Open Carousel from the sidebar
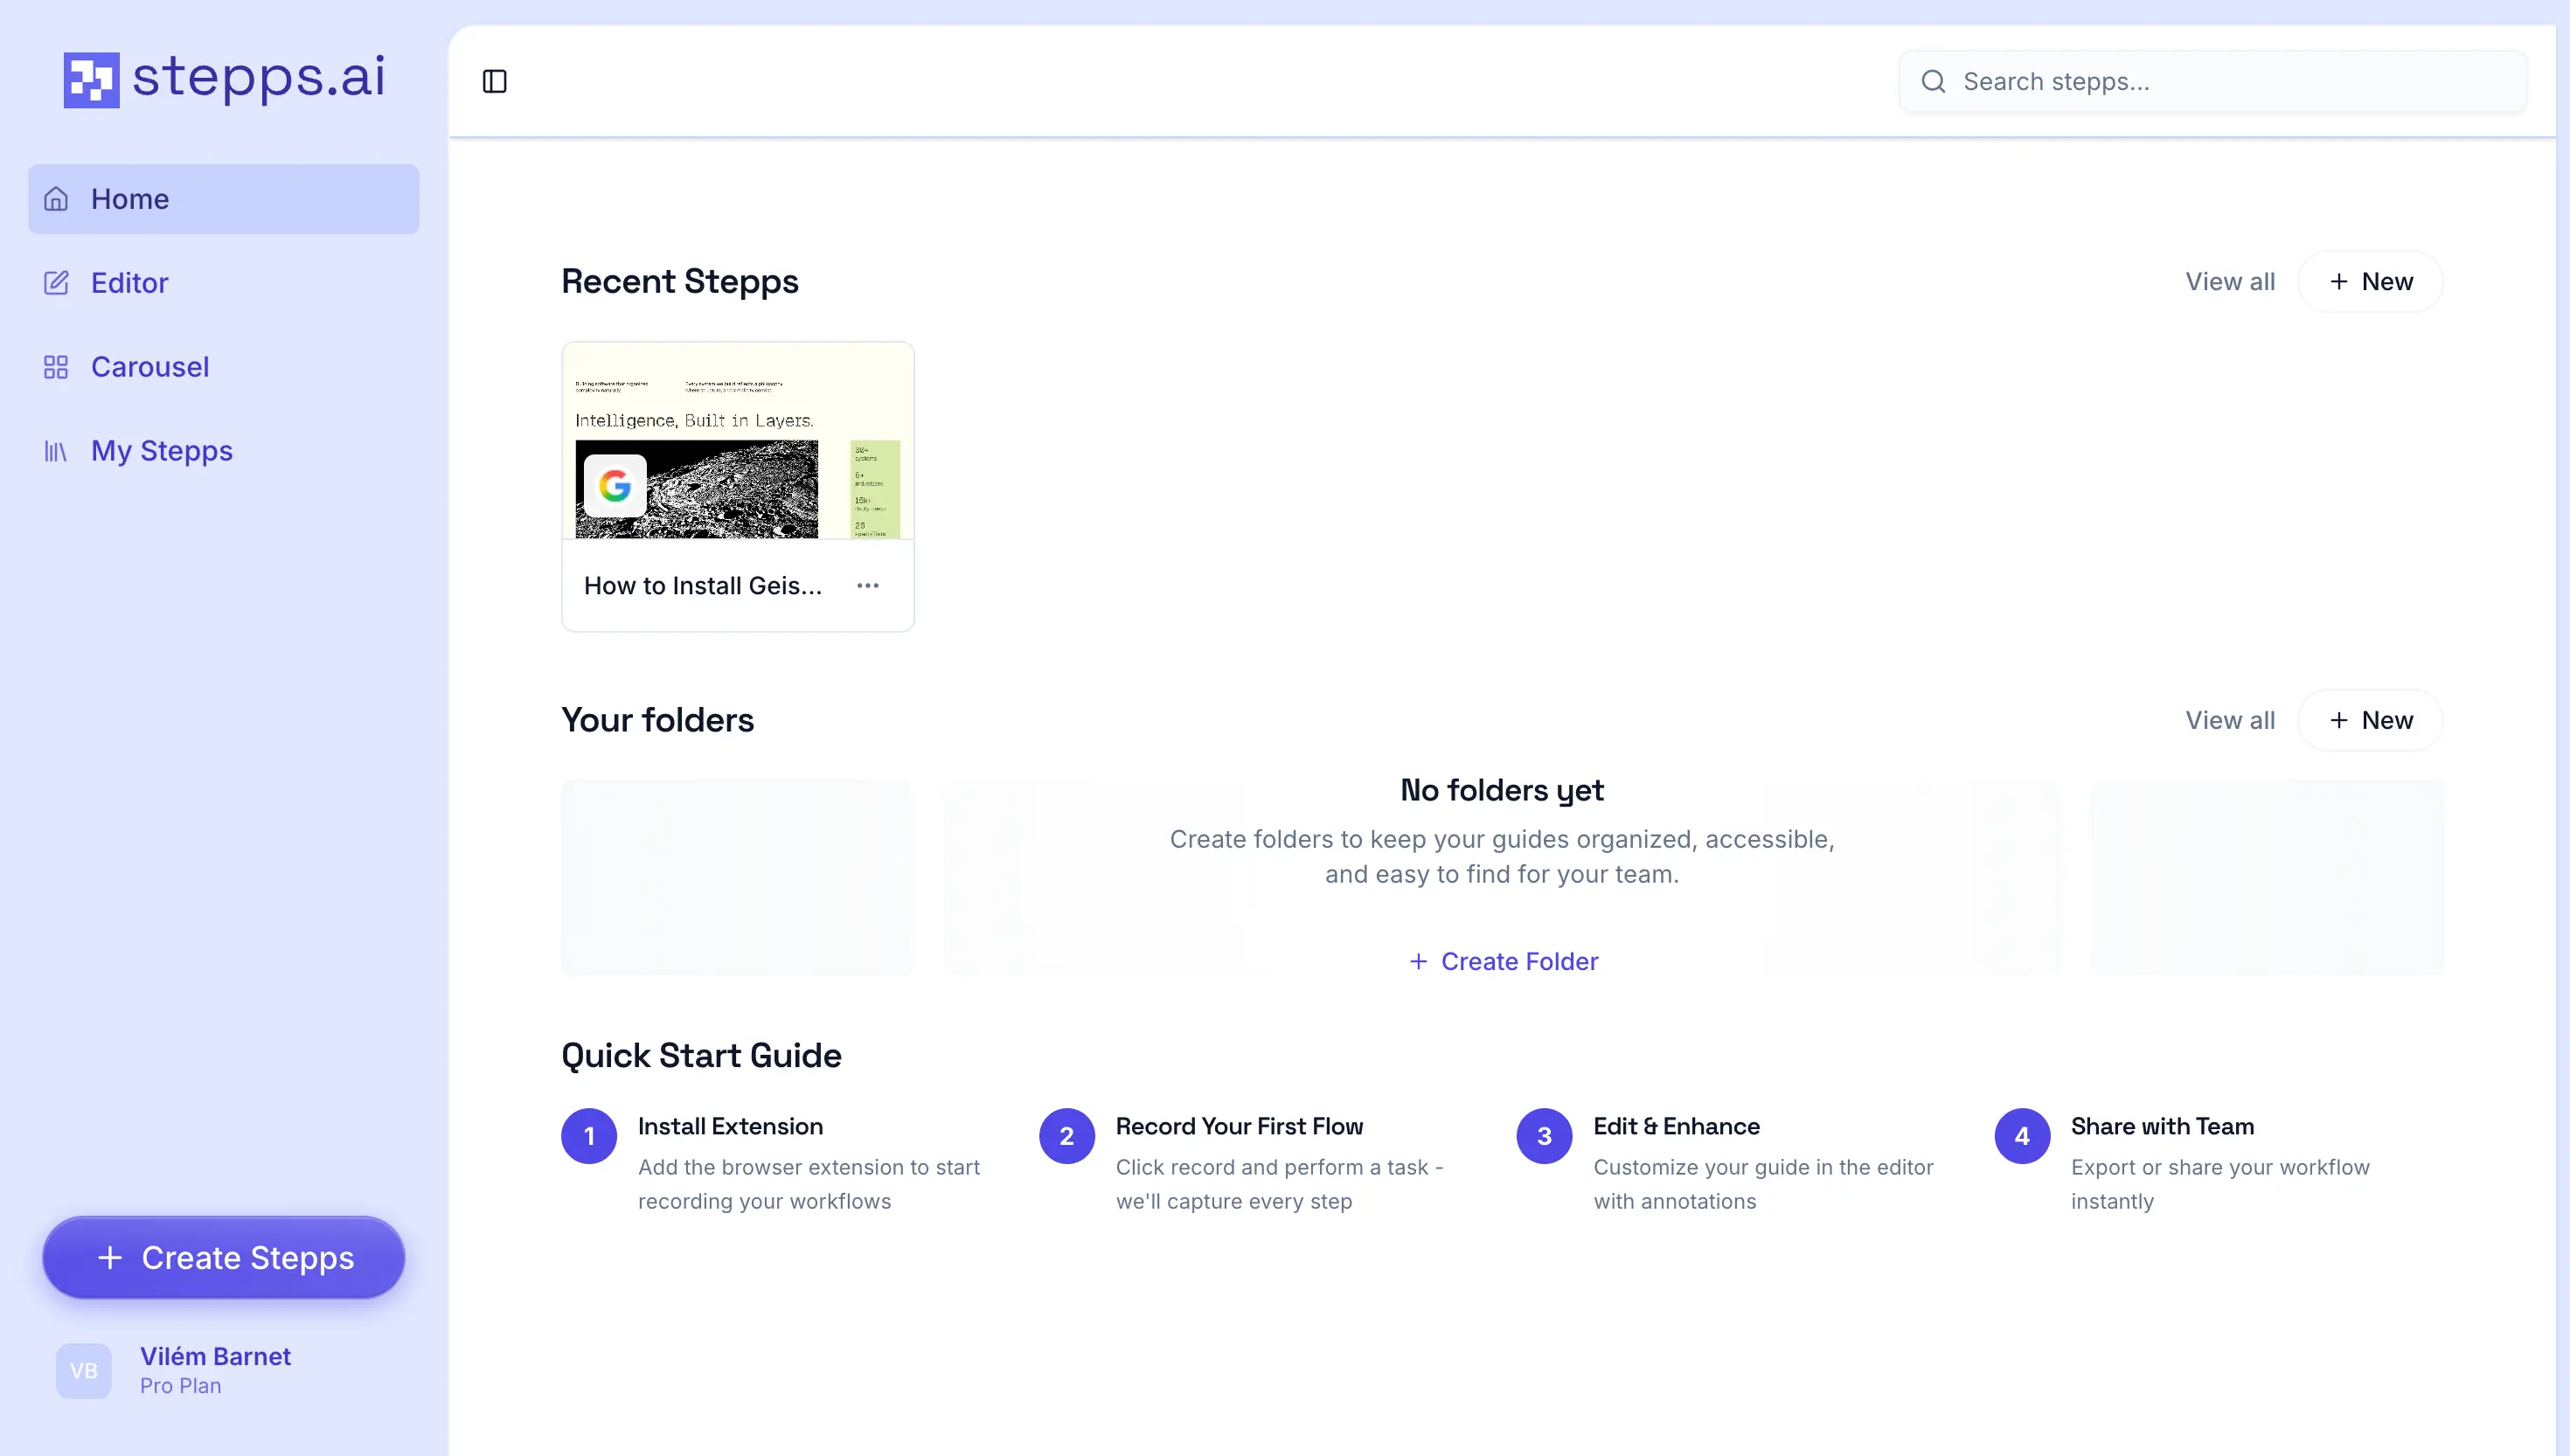Viewport: 2570px width, 1456px height. [x=223, y=367]
